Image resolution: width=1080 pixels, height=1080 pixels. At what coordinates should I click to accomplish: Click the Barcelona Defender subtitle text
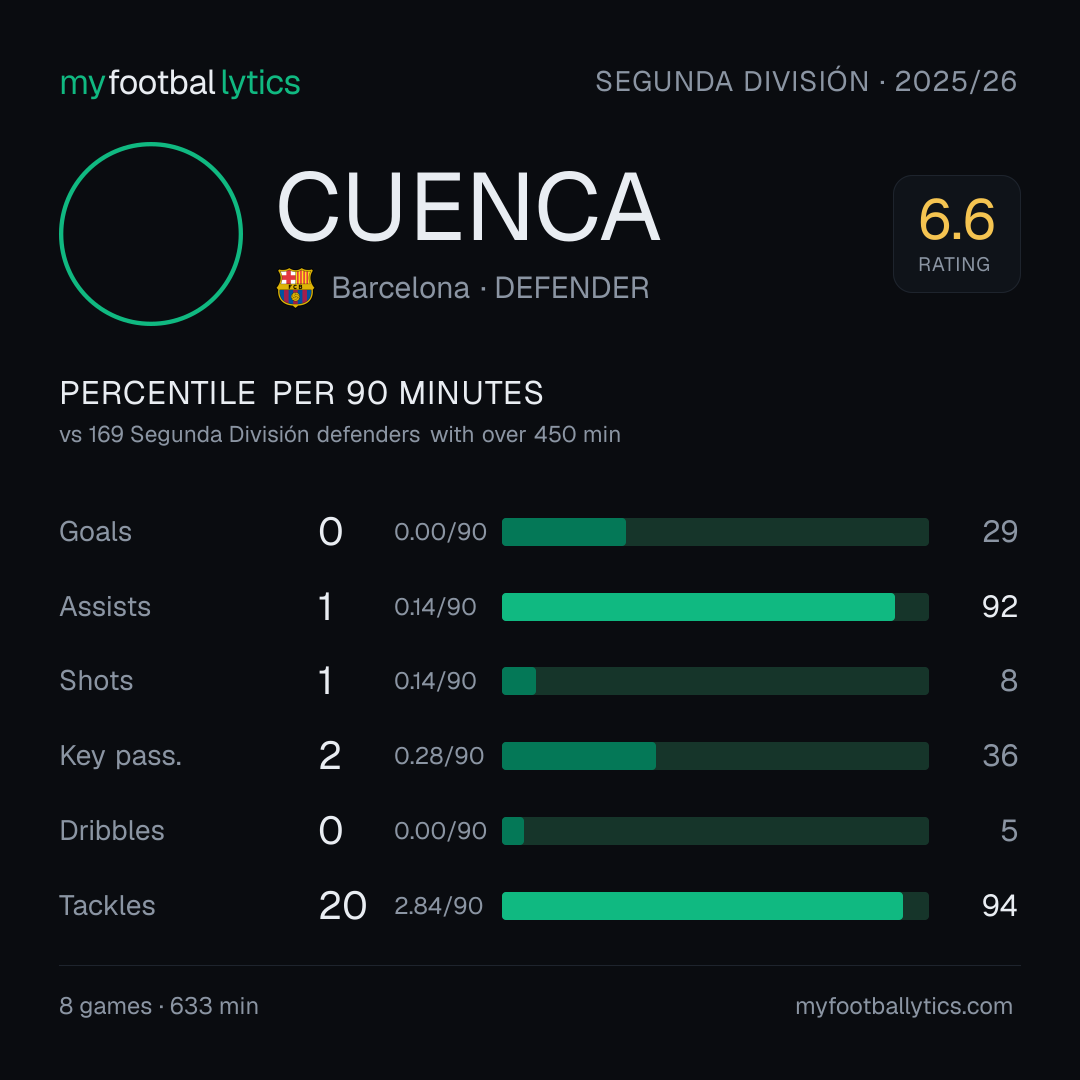point(490,288)
